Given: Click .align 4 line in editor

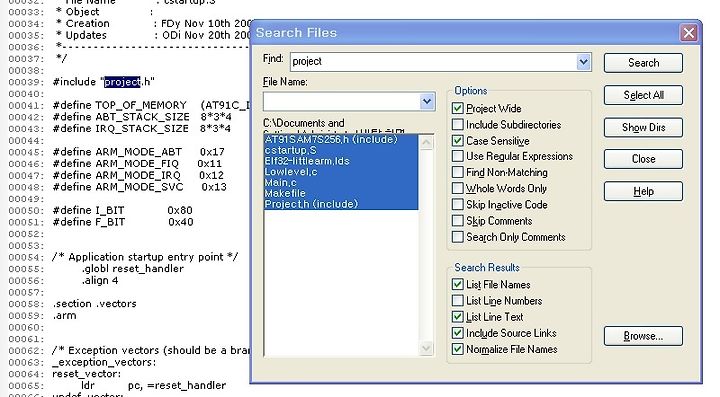Looking at the screenshot, I should point(100,280).
